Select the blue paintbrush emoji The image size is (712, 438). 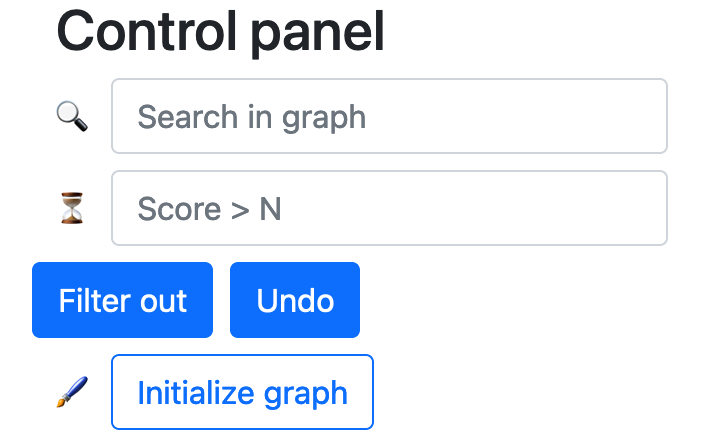coord(72,392)
